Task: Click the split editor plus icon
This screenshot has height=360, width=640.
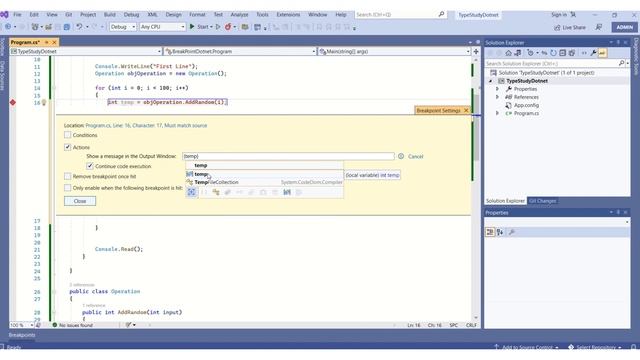Action: click(x=476, y=51)
